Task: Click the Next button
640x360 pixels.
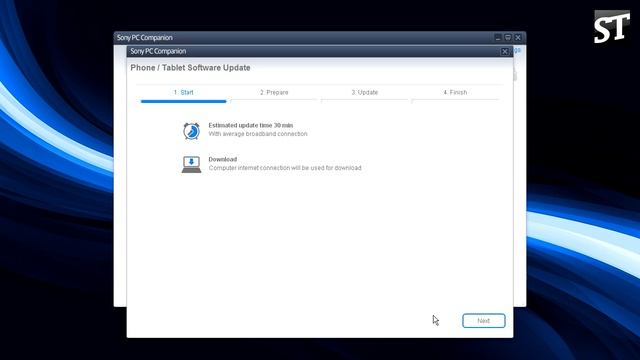Action: click(x=484, y=321)
